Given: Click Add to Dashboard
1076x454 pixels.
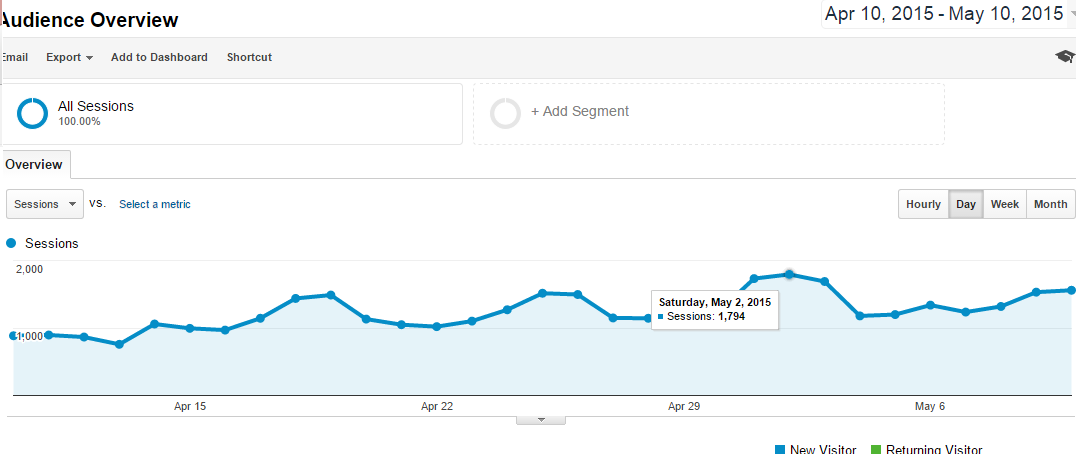Looking at the screenshot, I should 159,57.
